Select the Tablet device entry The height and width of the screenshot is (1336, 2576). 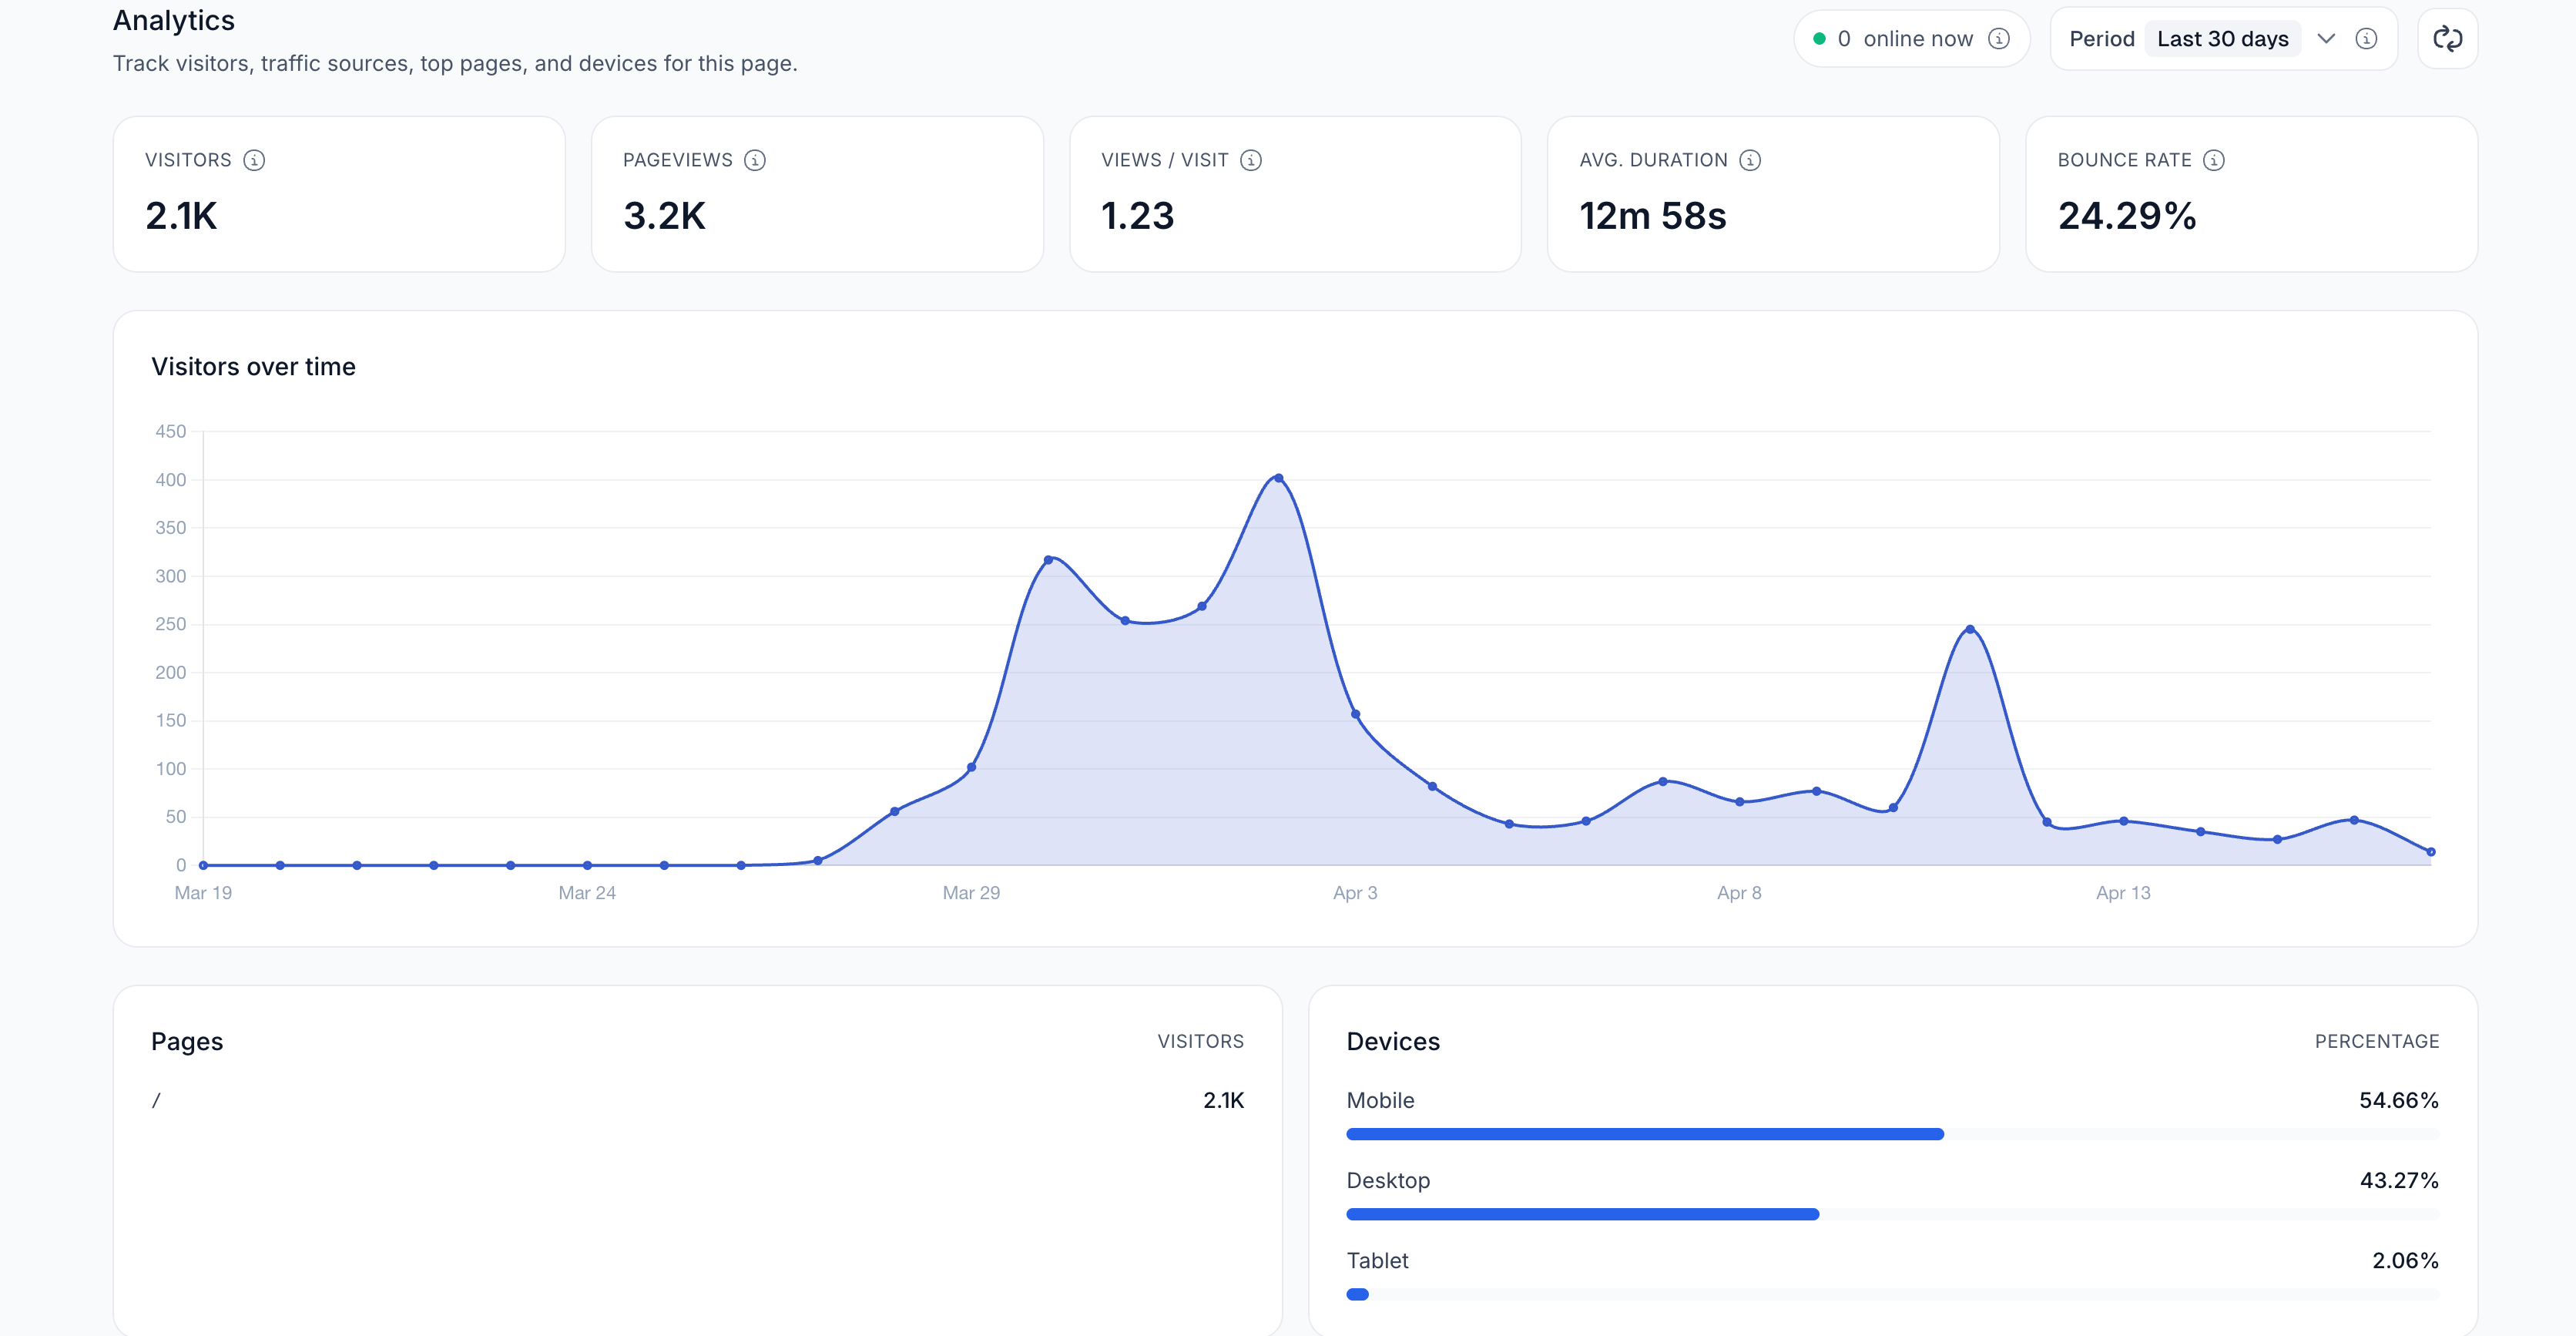(x=1377, y=1261)
